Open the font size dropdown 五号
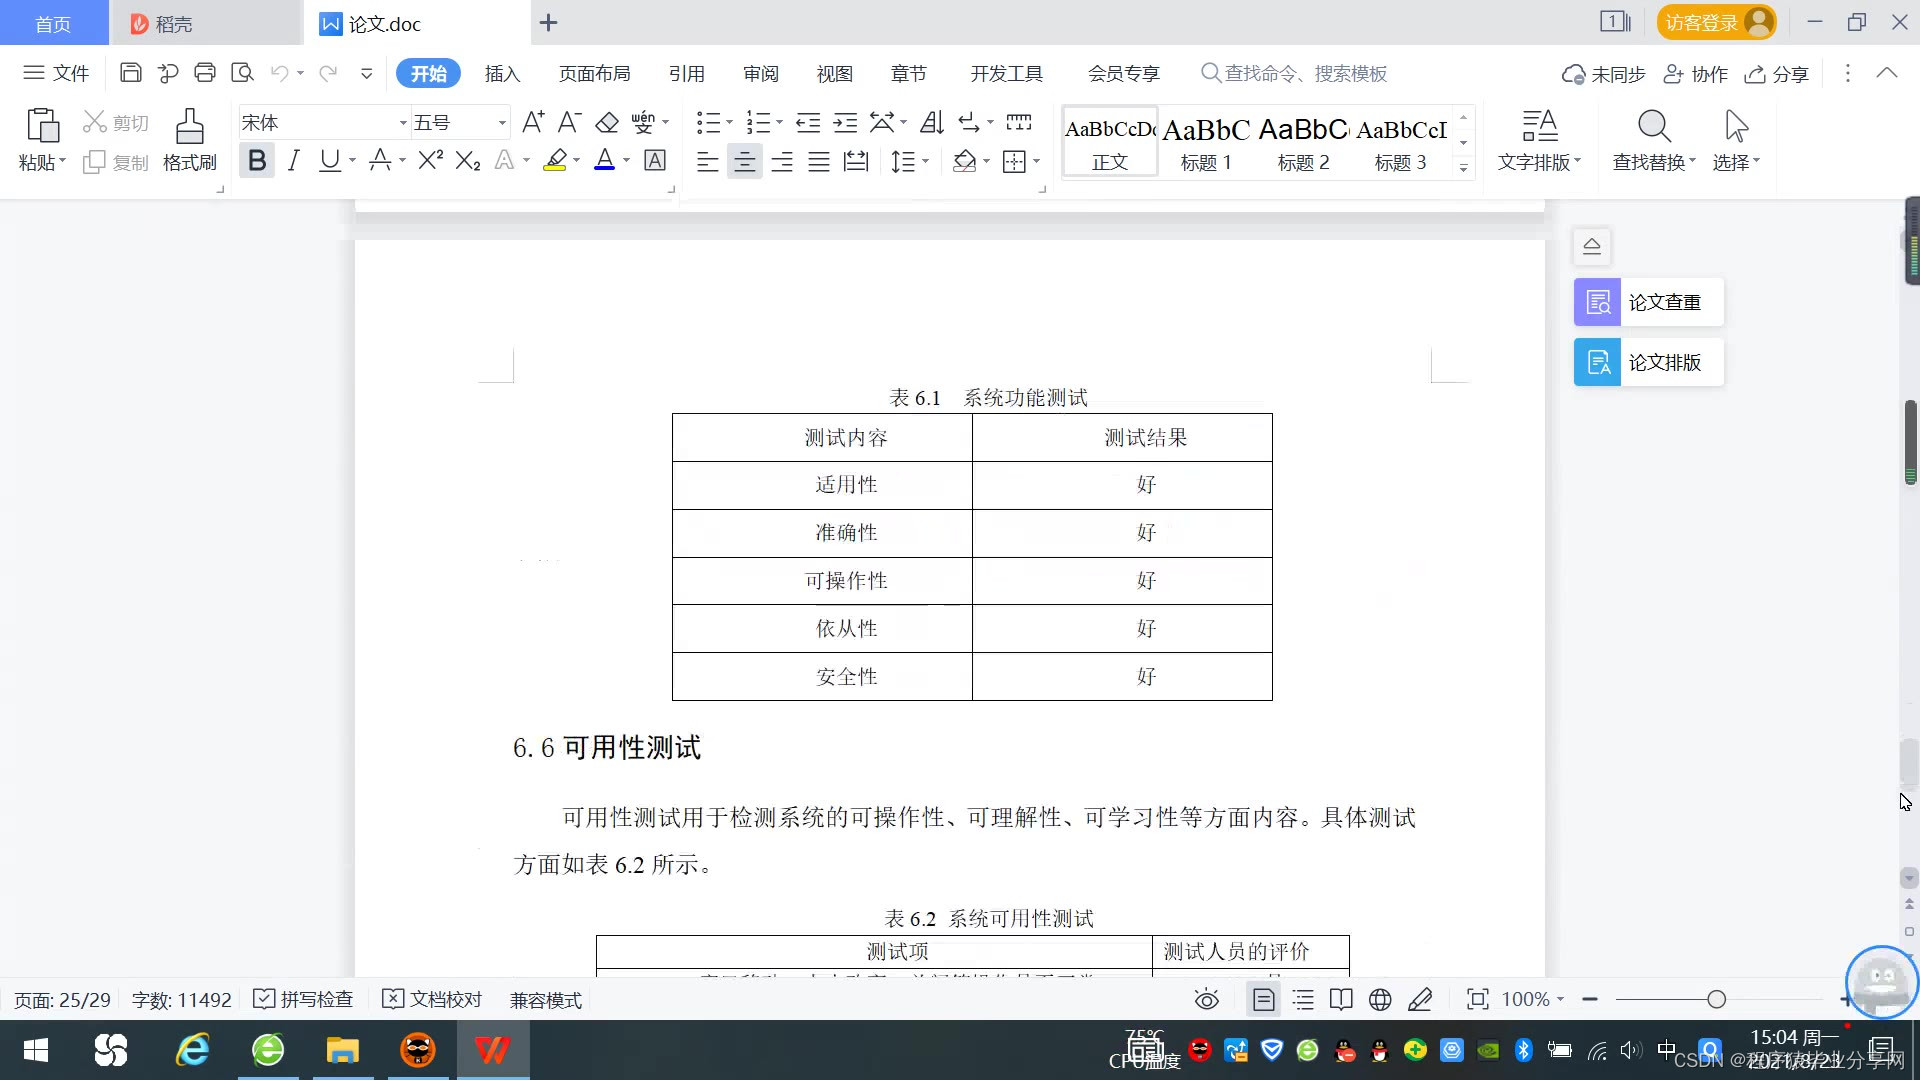Viewport: 1920px width, 1080px height. [502, 123]
